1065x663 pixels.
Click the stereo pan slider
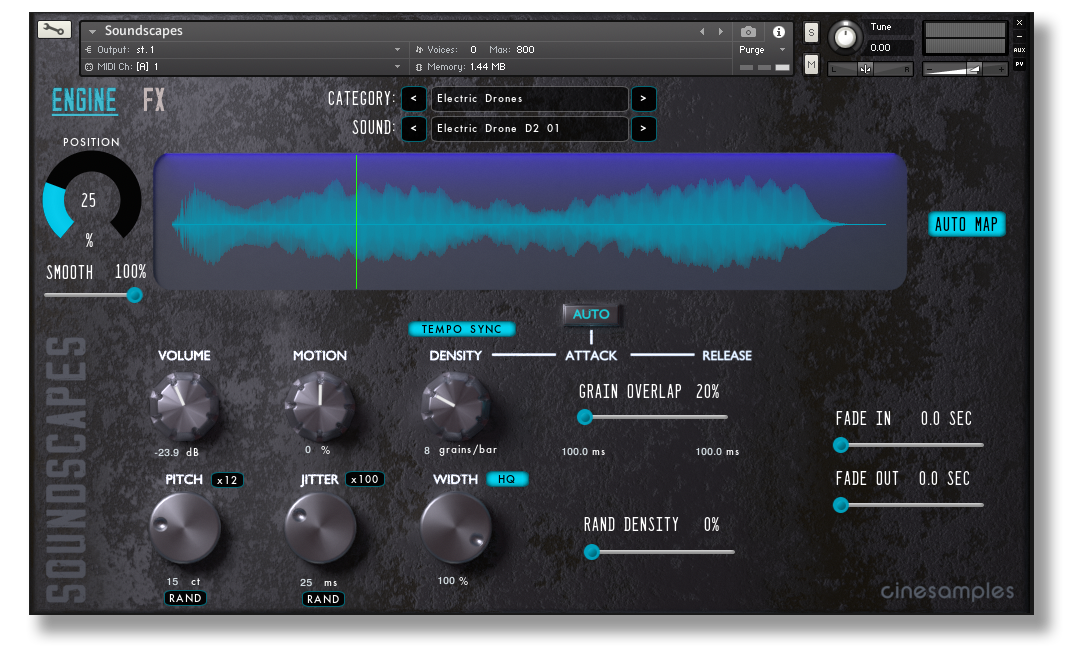pos(870,69)
